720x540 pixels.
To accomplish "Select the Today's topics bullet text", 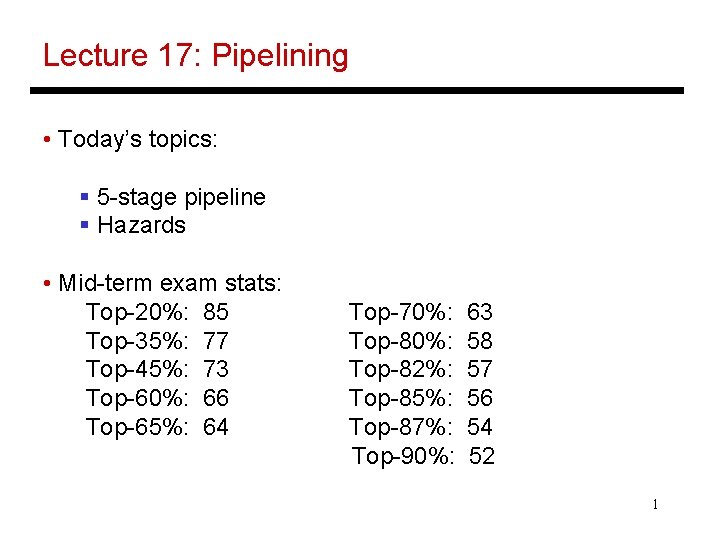I will pos(137,139).
